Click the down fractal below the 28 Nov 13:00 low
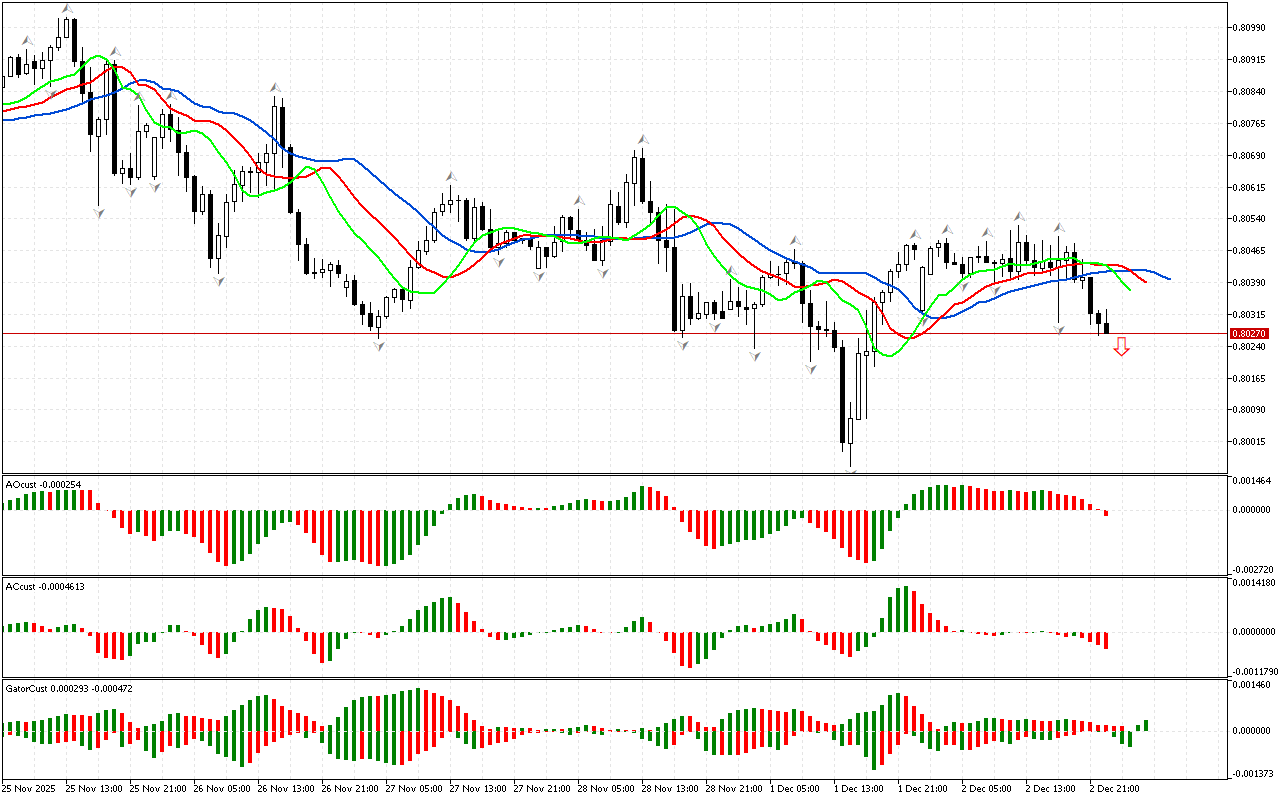 point(682,345)
